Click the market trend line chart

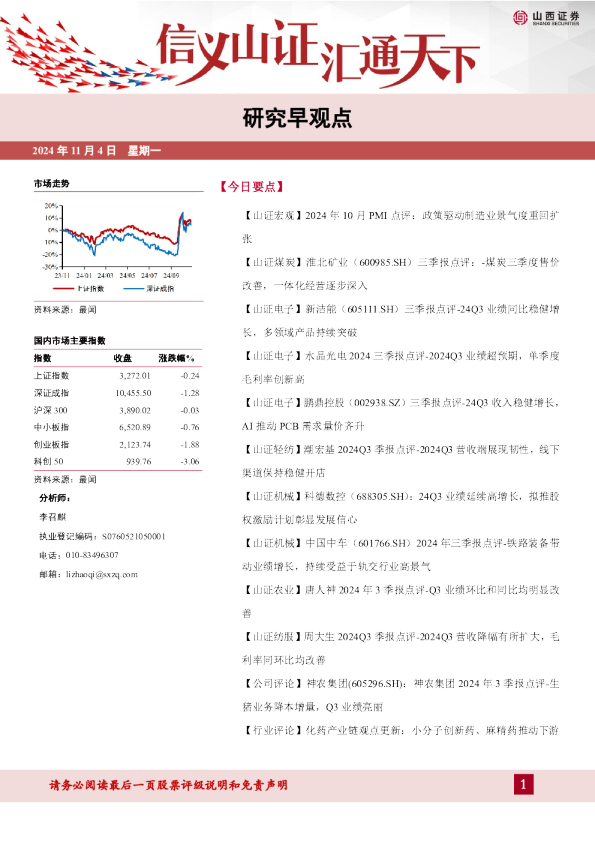(118, 241)
